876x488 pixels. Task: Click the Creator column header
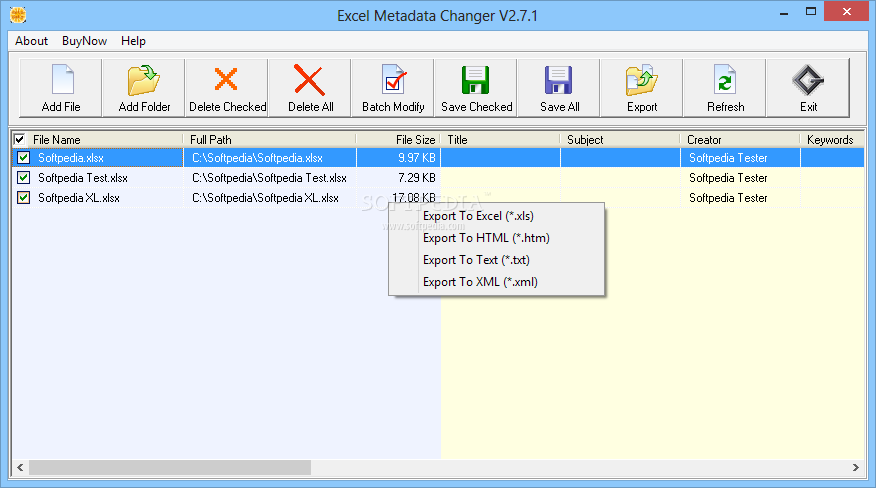click(740, 139)
